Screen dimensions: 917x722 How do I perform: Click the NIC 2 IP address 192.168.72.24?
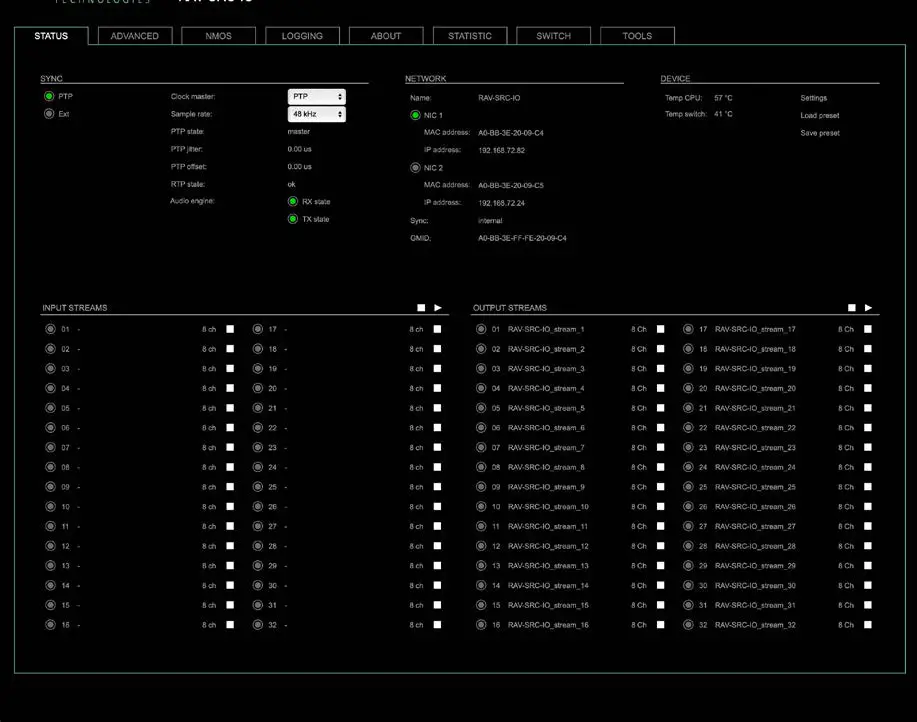click(501, 203)
